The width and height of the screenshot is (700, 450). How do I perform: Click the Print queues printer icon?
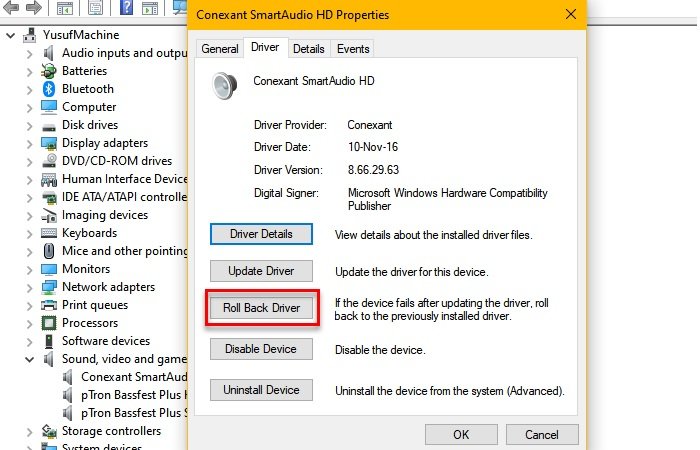click(49, 305)
